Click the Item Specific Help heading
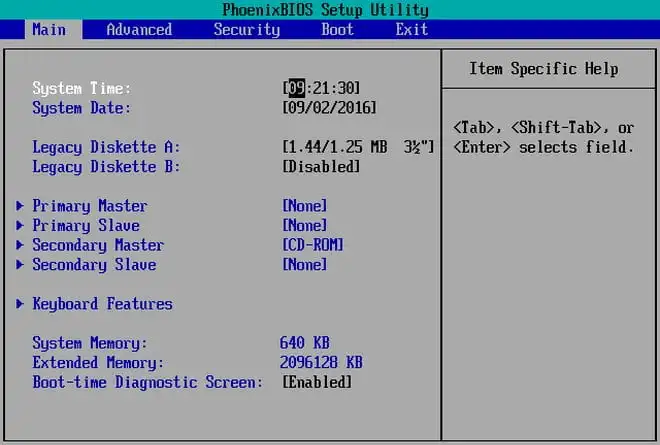Viewport: 660px width, 445px height. tap(543, 69)
